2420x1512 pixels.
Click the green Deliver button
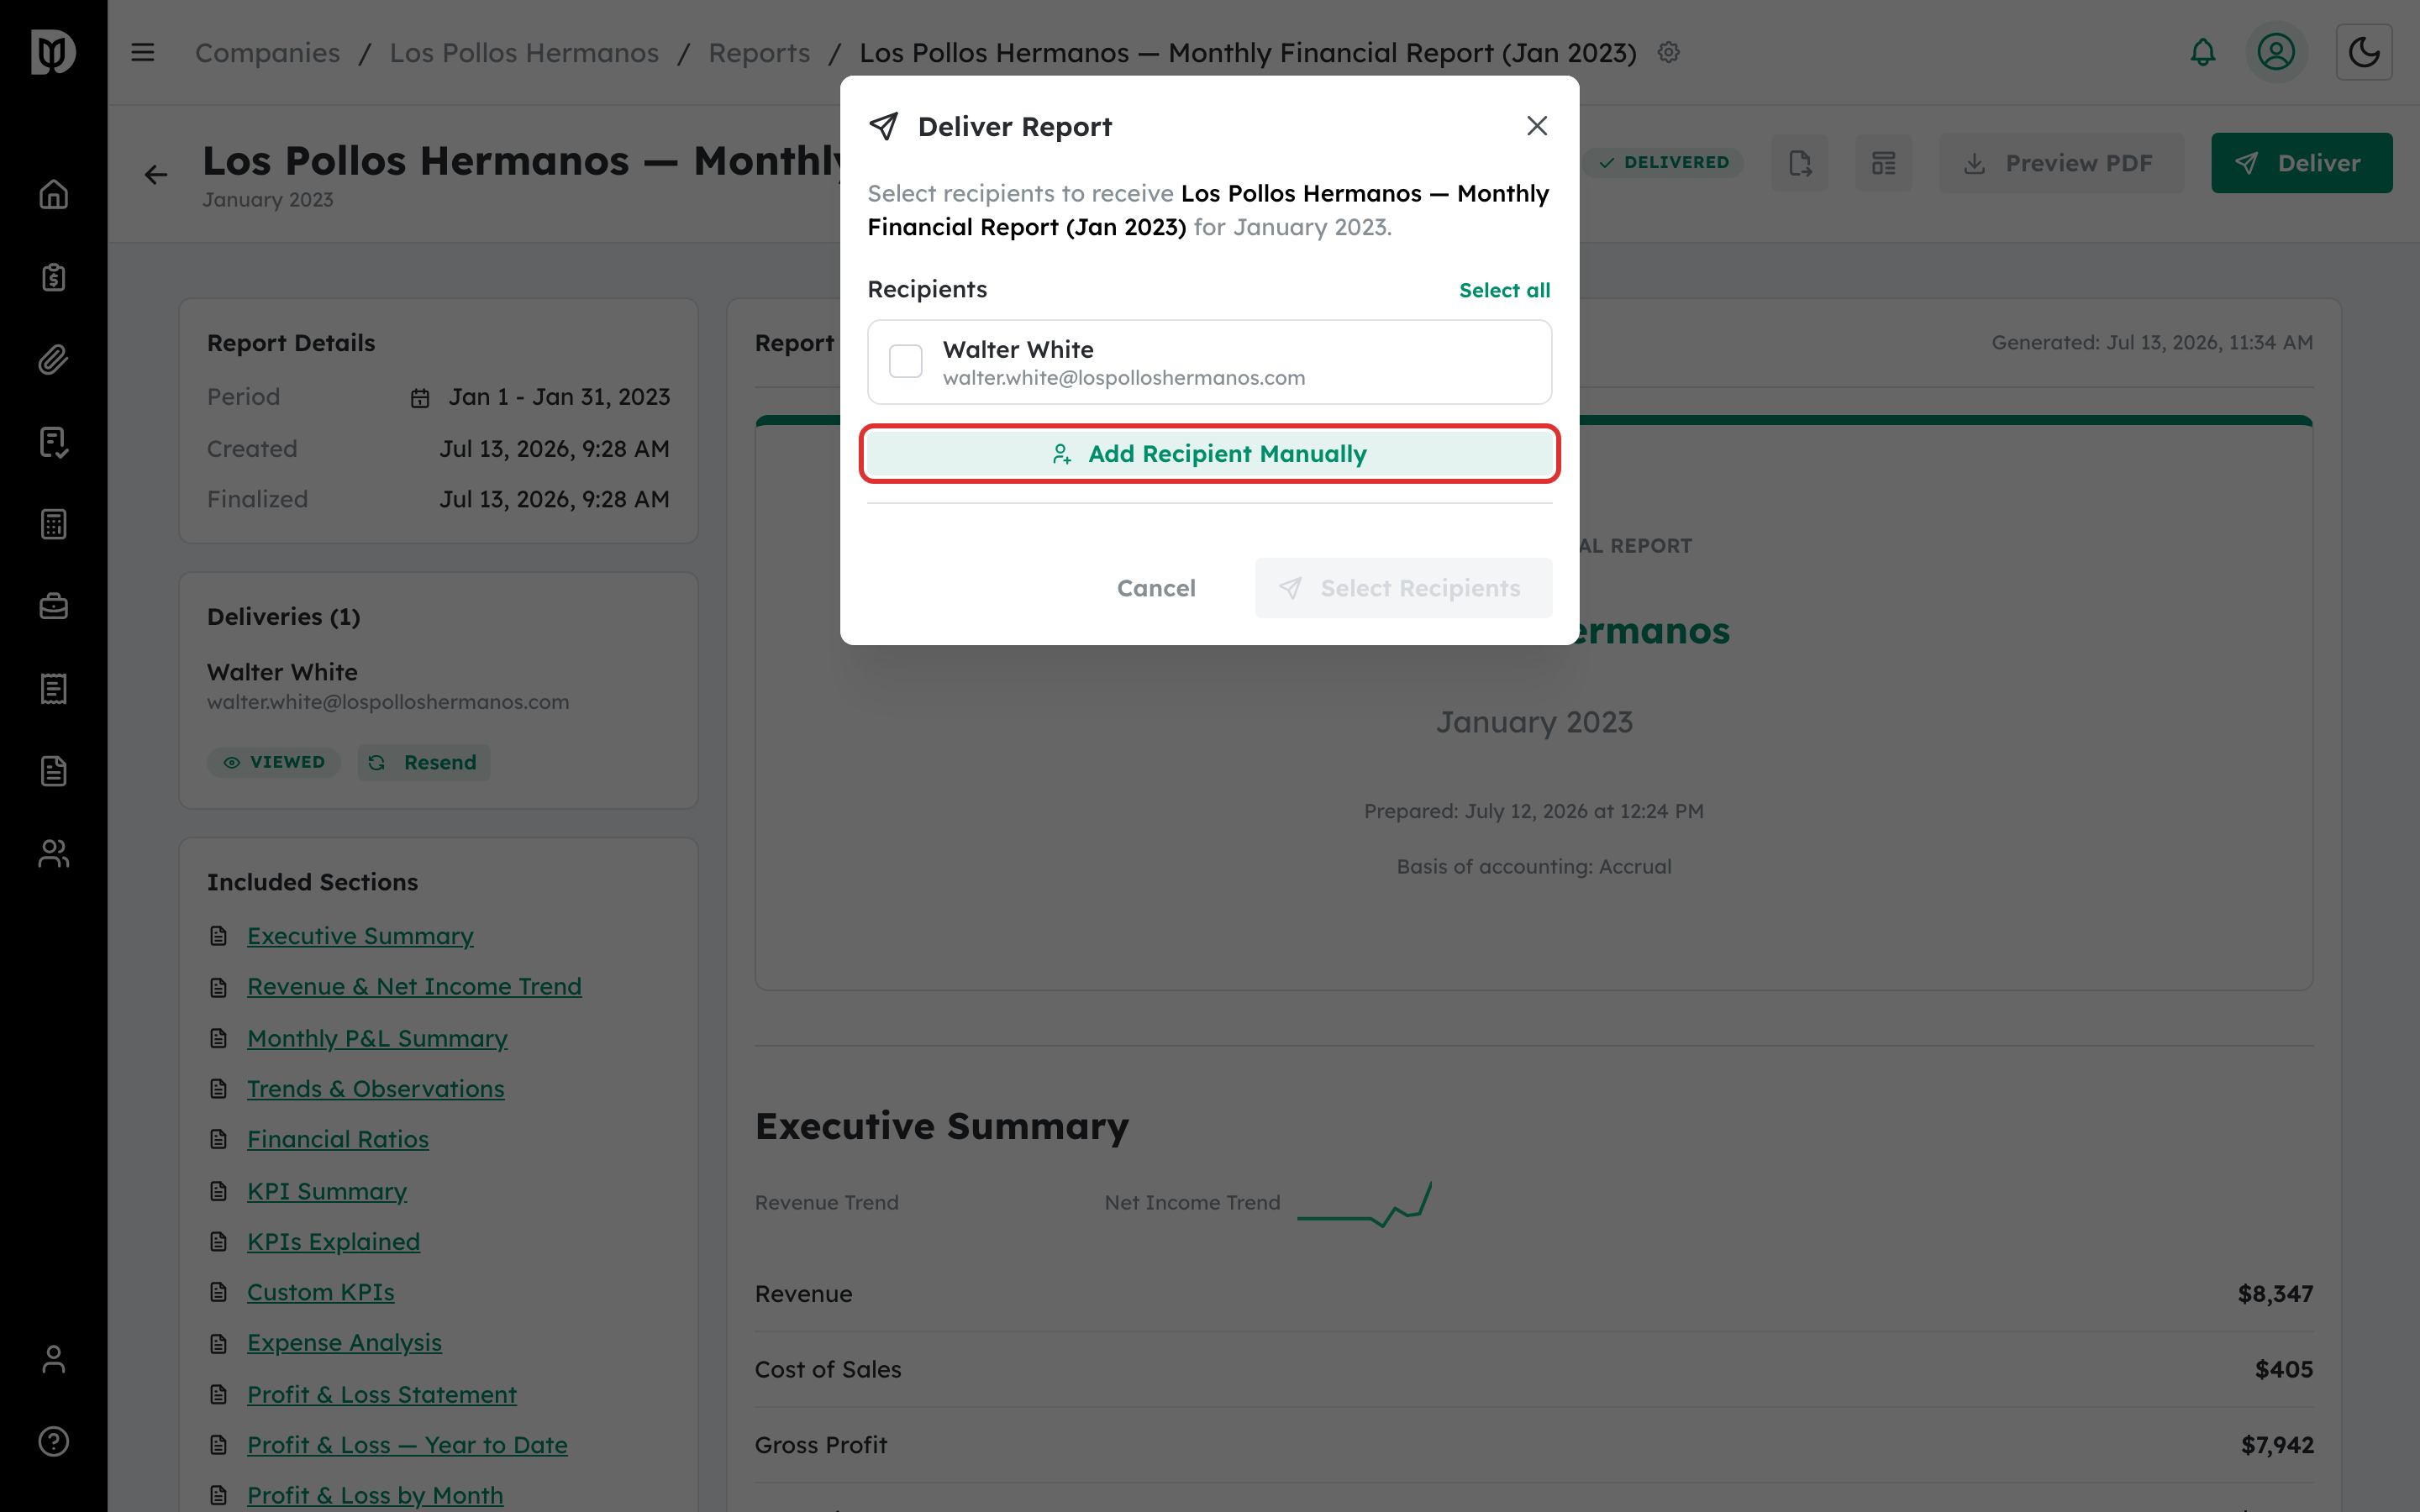[2301, 163]
